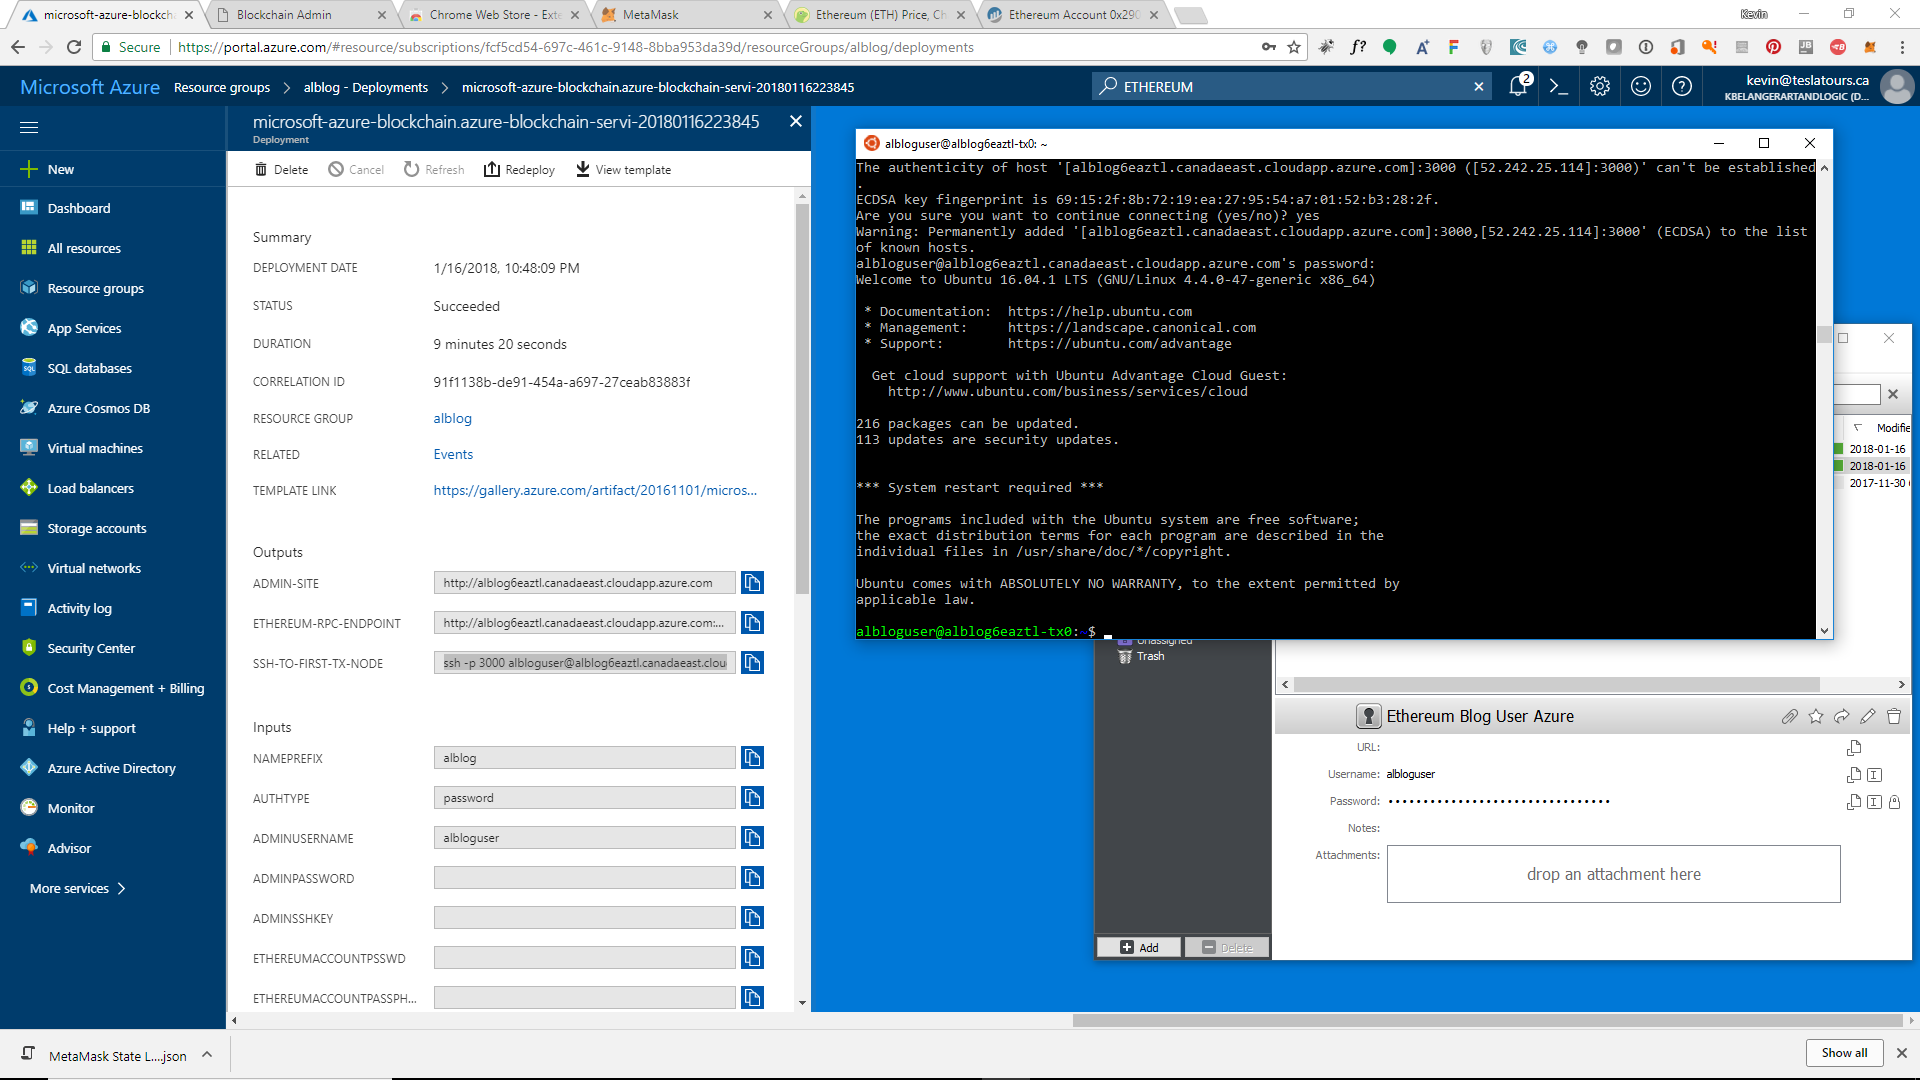Copy the NAMEPREFIX input value

pyautogui.click(x=753, y=757)
